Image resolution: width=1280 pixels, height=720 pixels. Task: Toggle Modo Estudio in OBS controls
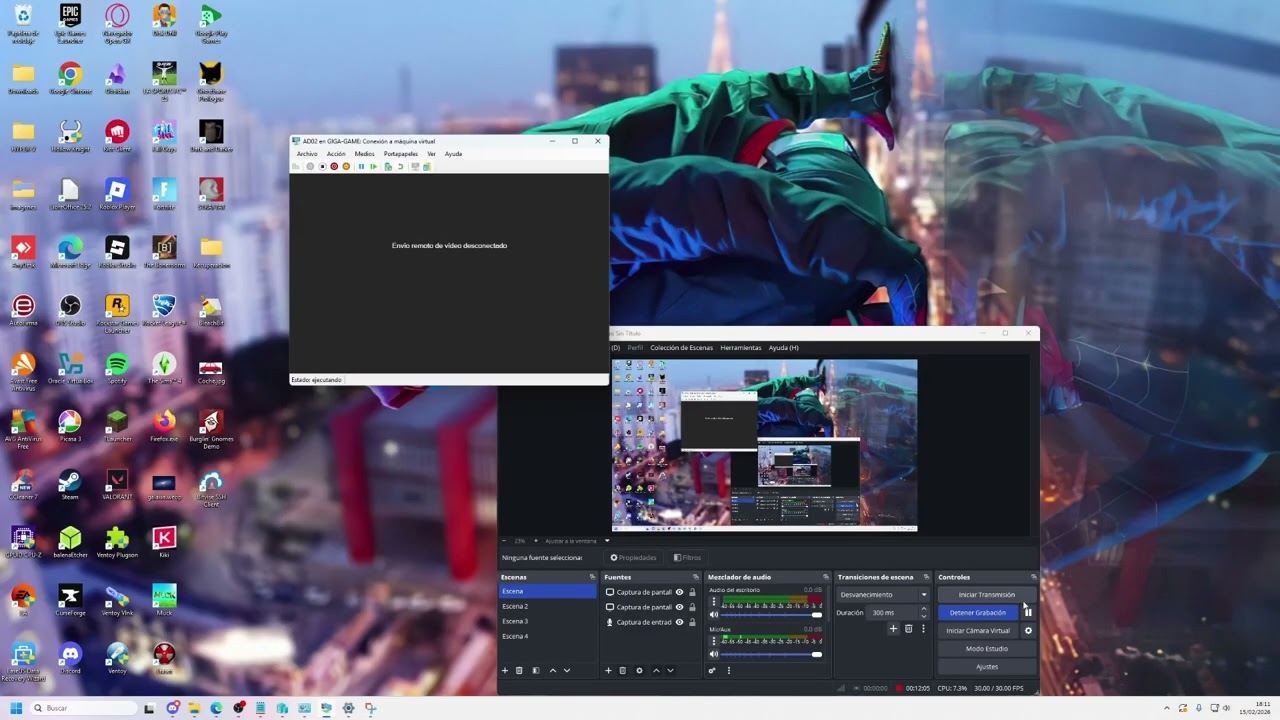click(986, 648)
